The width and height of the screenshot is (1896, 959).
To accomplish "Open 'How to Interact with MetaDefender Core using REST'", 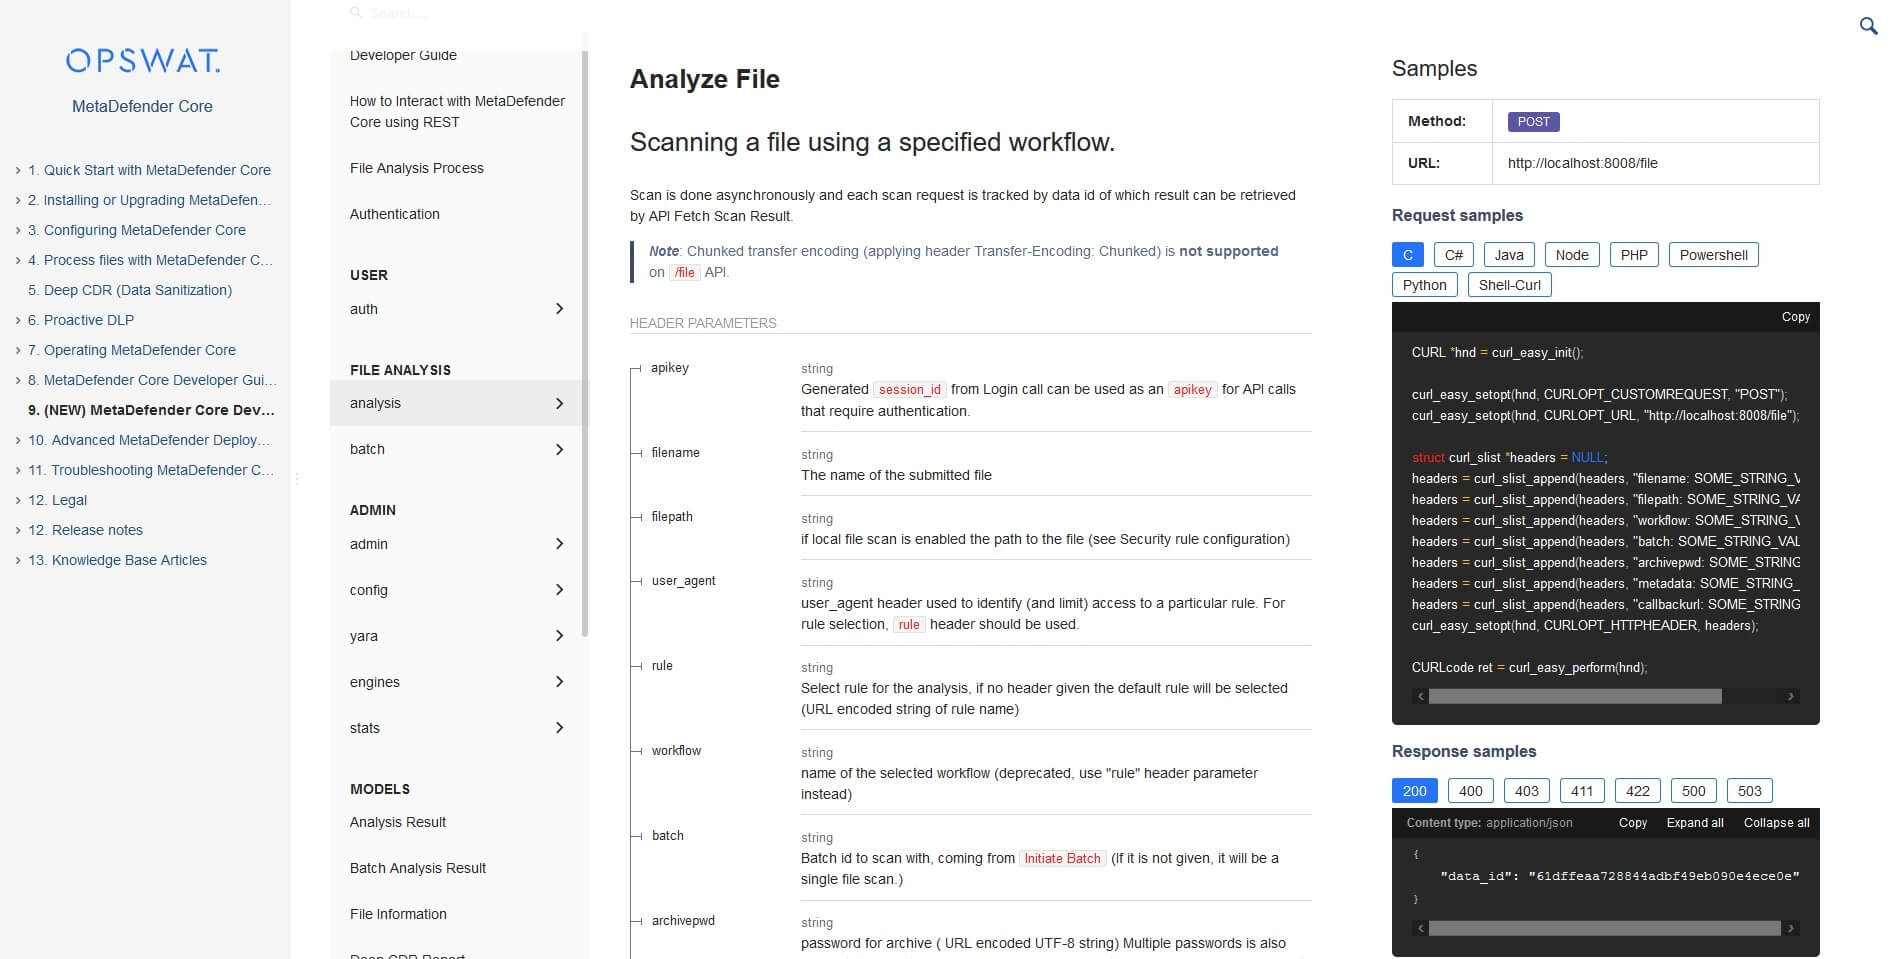I will point(457,111).
